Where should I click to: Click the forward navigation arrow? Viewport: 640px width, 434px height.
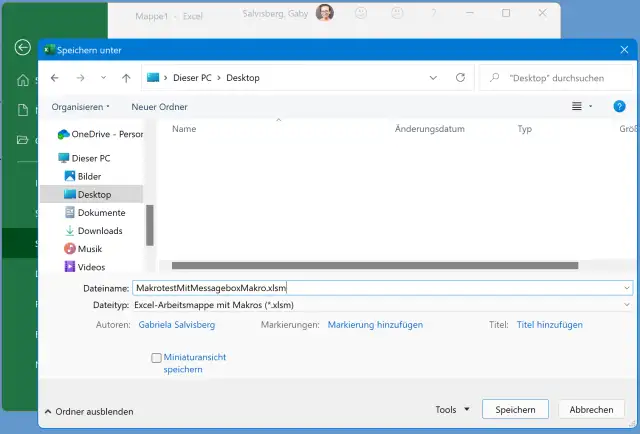coord(80,77)
